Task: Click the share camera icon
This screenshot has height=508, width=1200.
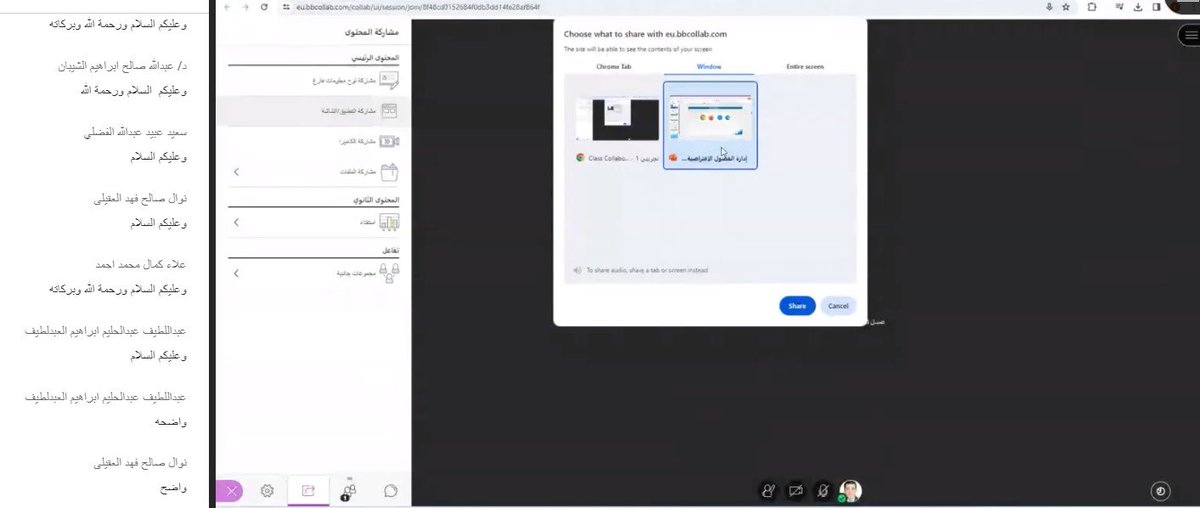Action: 389,142
